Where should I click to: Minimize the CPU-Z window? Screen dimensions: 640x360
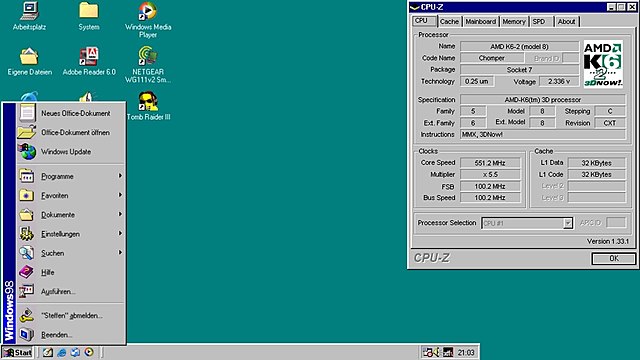(x=611, y=7)
